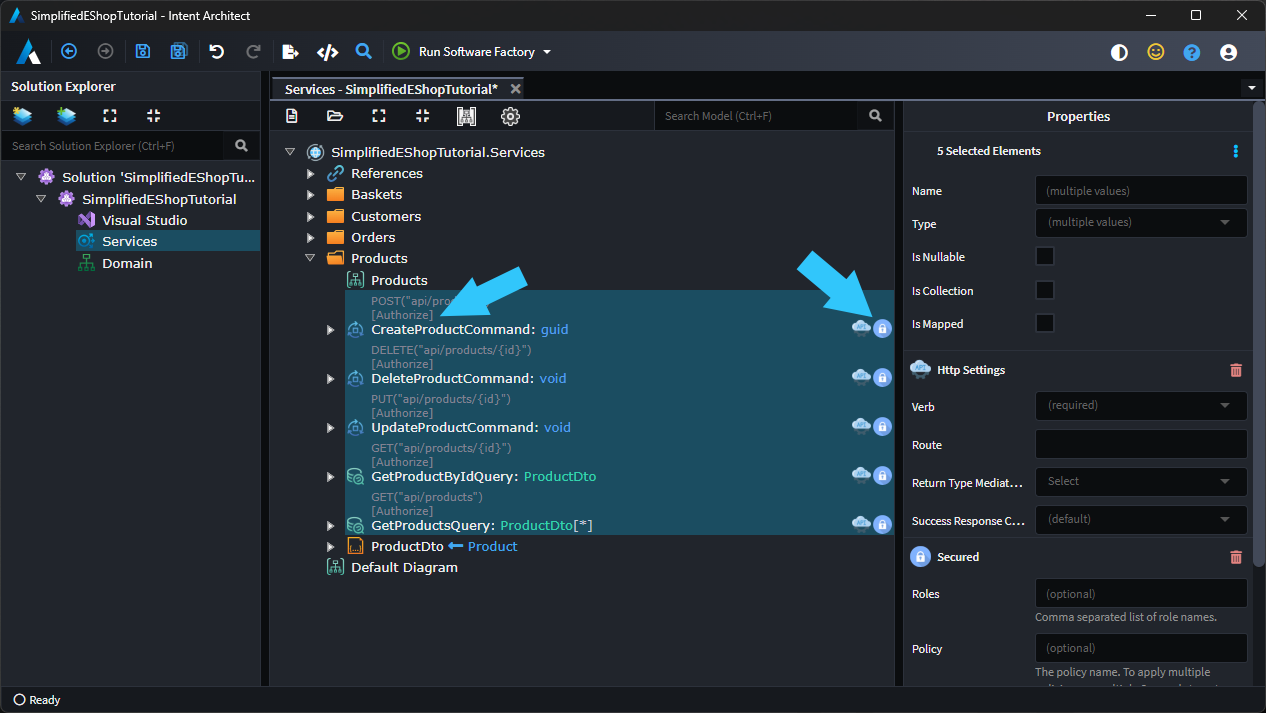Click the Secured lock icon on CreateProductCommand row
Screen dimensions: 1266x713
882,328
